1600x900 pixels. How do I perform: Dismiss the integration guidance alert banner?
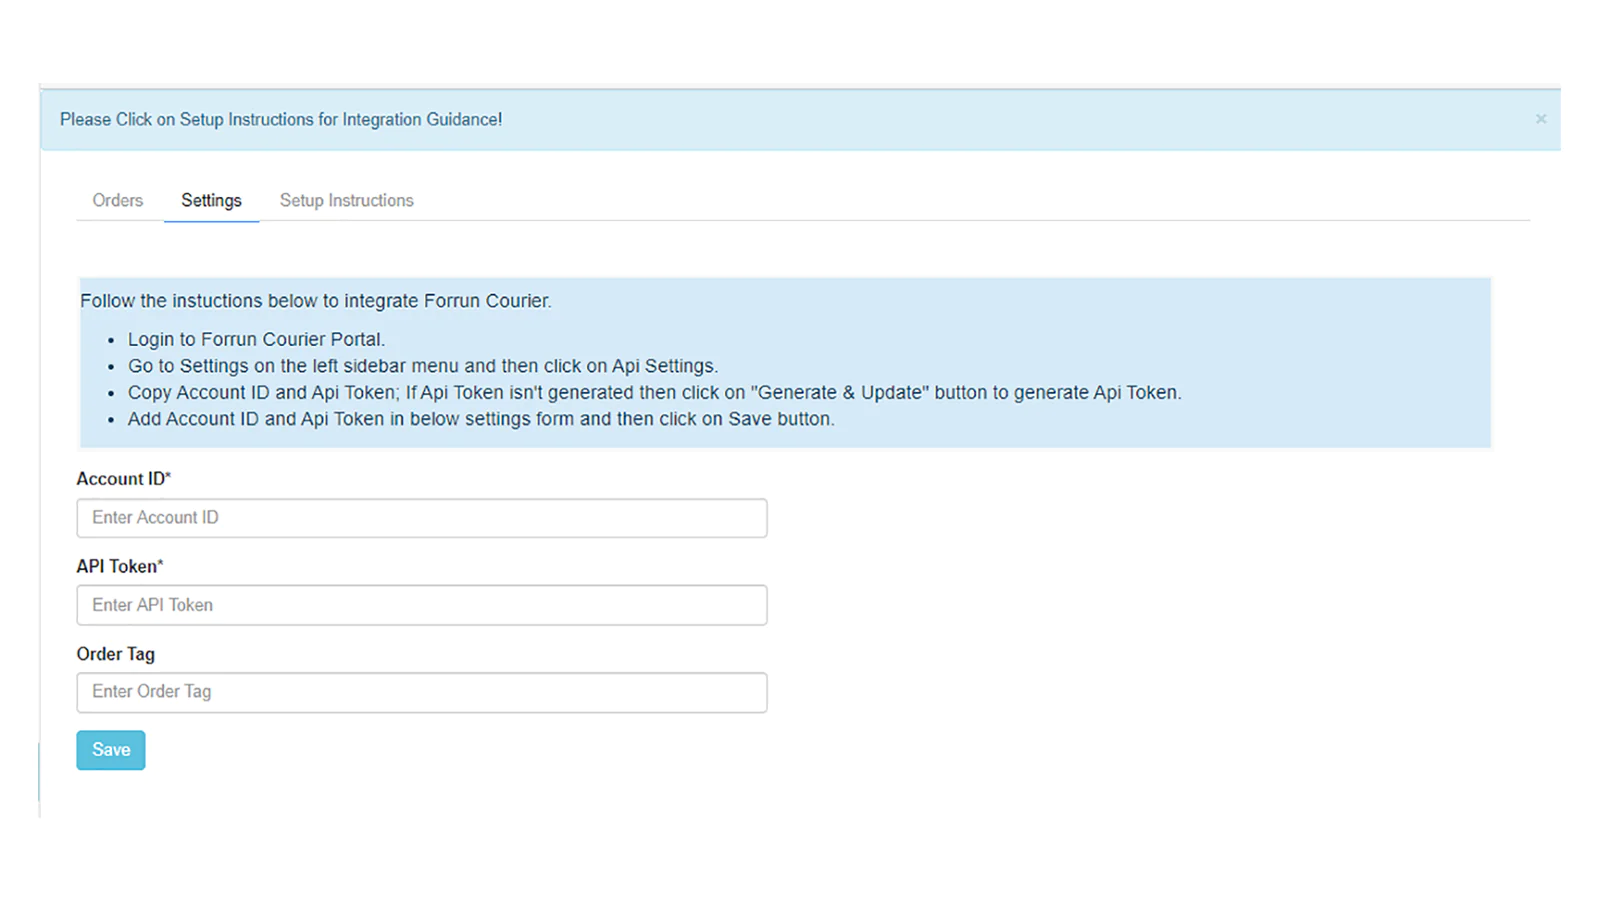[1540, 119]
